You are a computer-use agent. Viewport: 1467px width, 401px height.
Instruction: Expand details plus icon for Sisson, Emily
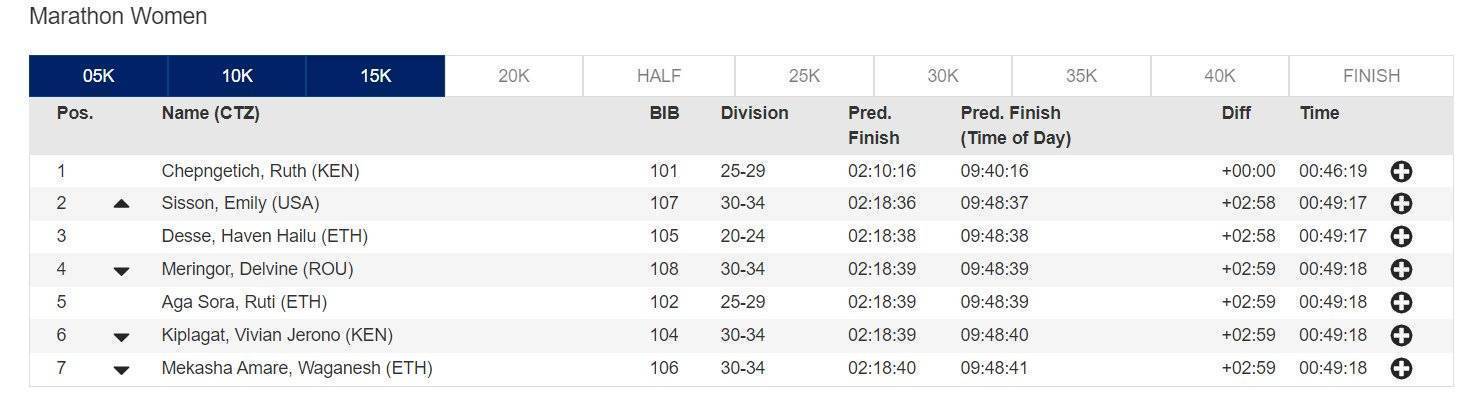(x=1401, y=204)
